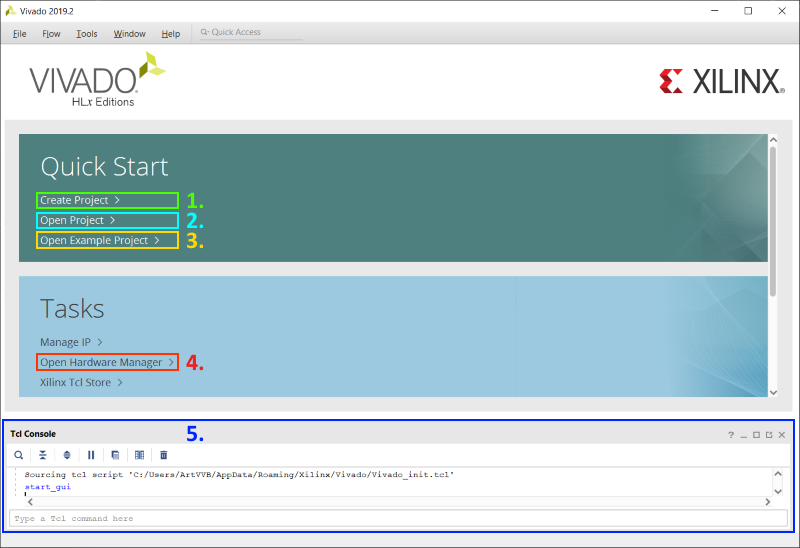Open the Tools menu
The width and height of the screenshot is (800, 548).
87,34
